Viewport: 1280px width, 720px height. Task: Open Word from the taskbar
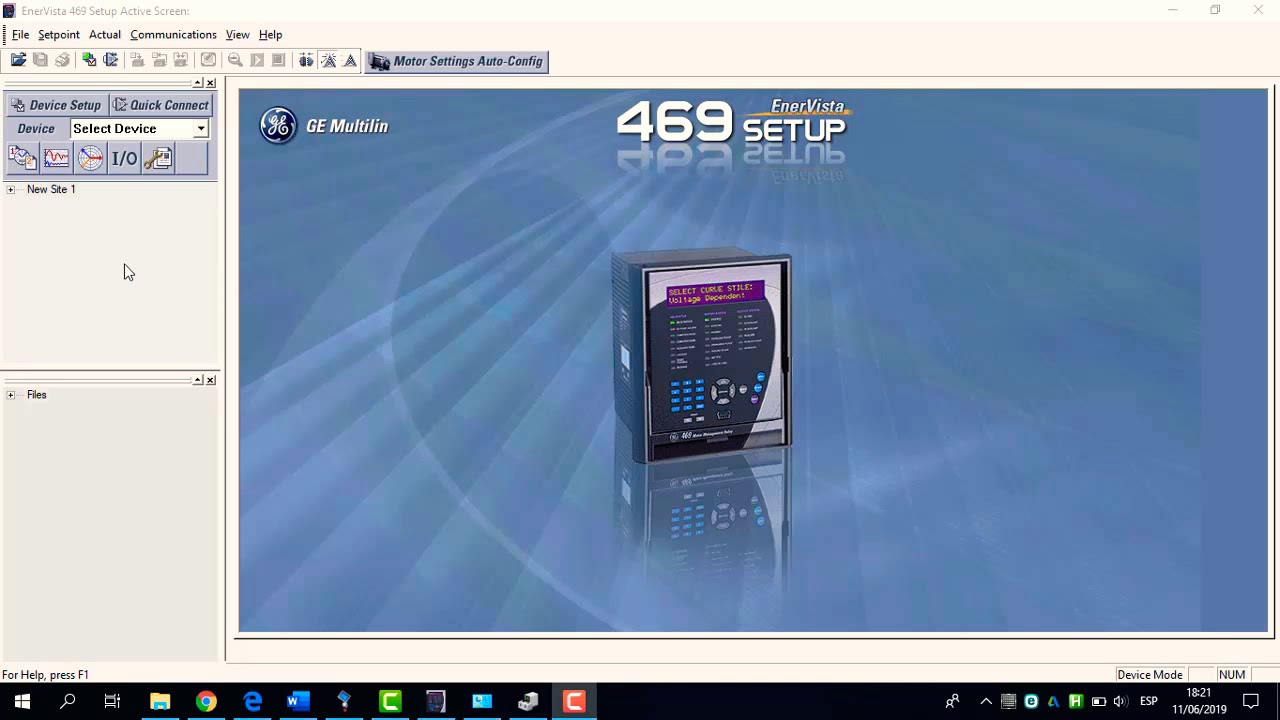(x=297, y=701)
